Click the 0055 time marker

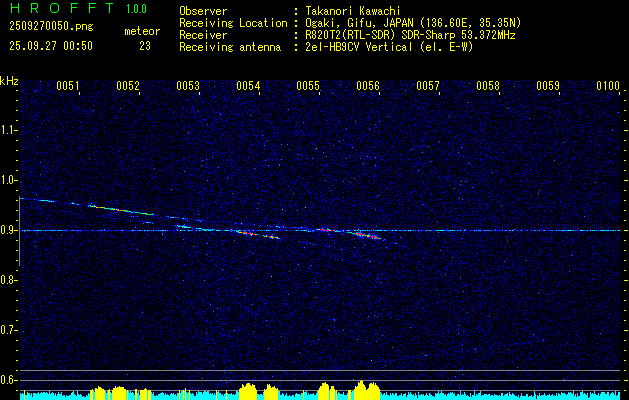tap(308, 86)
